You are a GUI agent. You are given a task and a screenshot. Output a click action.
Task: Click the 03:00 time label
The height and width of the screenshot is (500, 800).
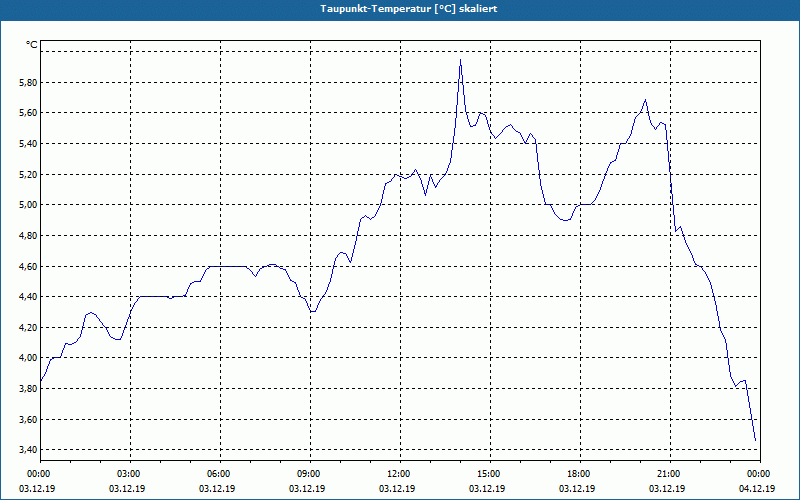click(x=131, y=474)
